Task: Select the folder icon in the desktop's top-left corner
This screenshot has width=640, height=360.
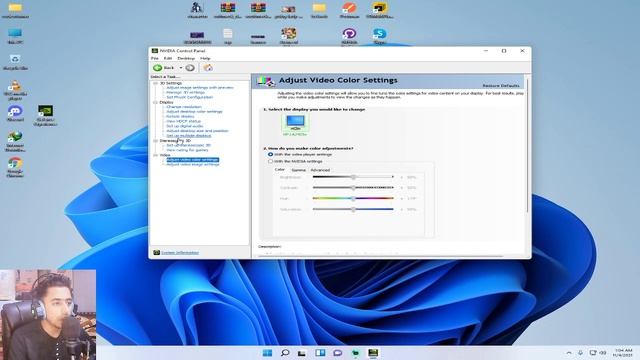Action: 15,7
